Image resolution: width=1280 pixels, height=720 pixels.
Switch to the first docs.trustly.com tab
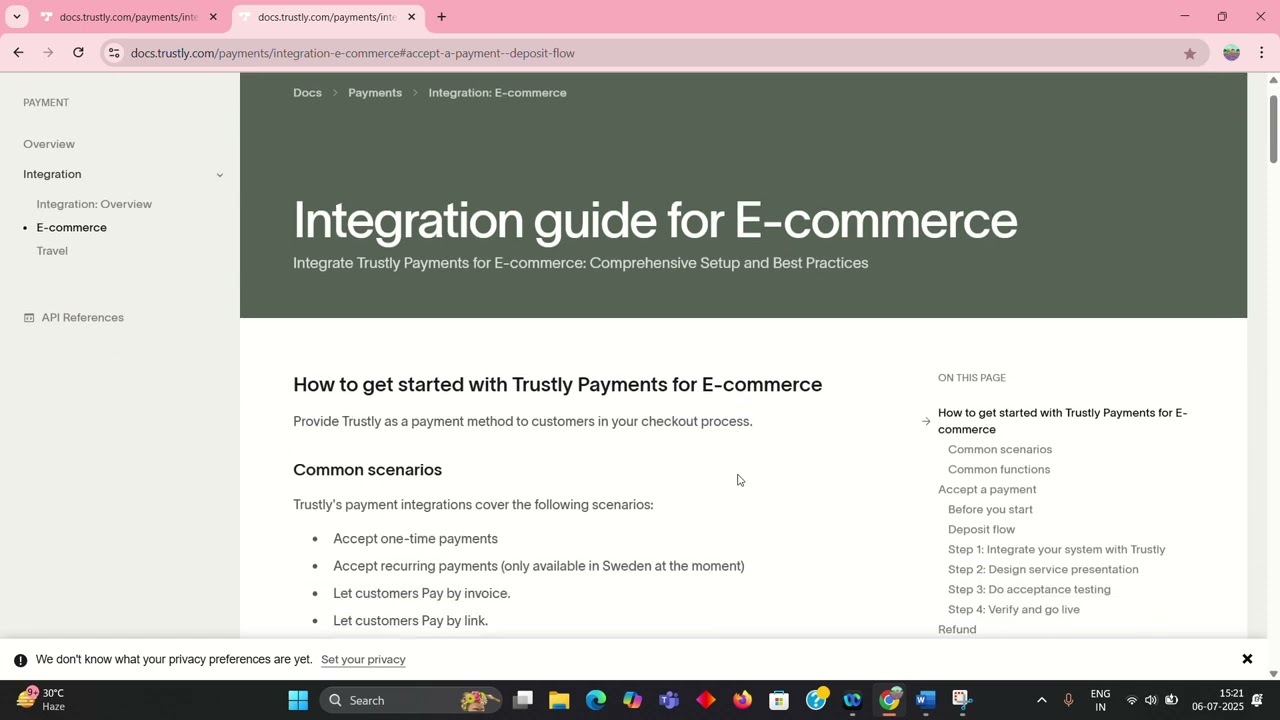[128, 17]
